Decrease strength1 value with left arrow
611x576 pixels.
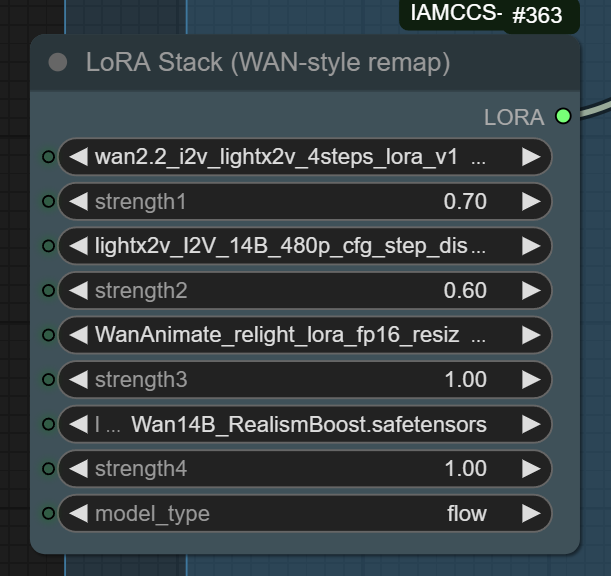pyautogui.click(x=76, y=202)
